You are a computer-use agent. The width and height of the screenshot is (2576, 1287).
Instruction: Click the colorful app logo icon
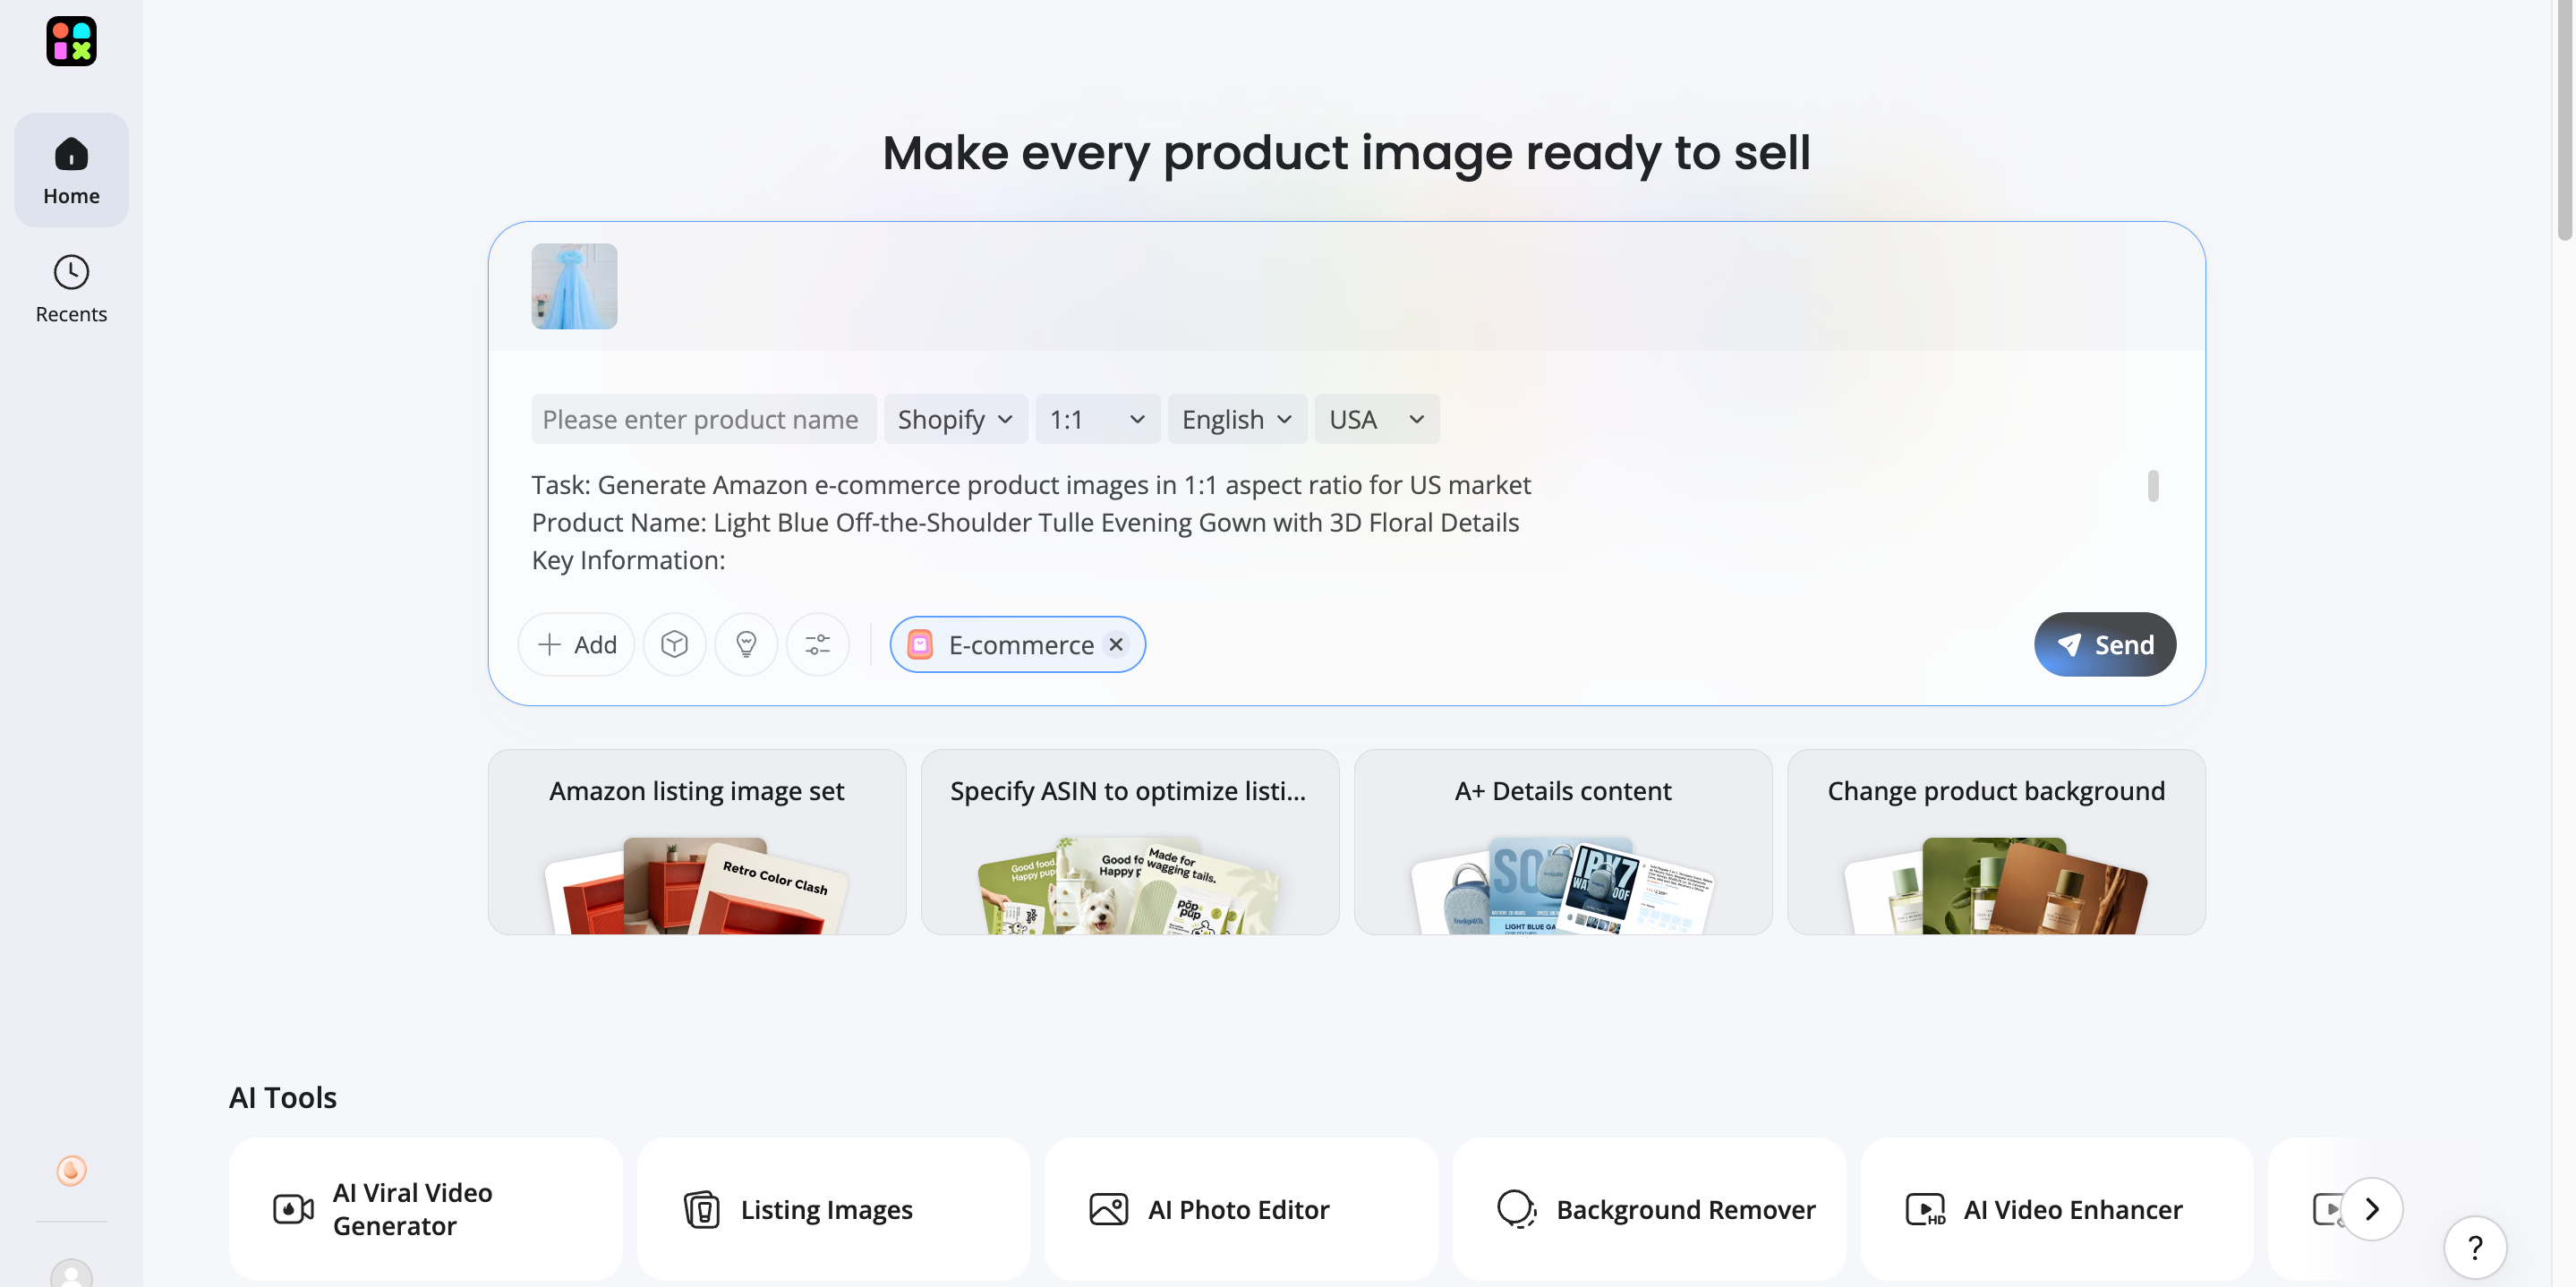pyautogui.click(x=71, y=41)
